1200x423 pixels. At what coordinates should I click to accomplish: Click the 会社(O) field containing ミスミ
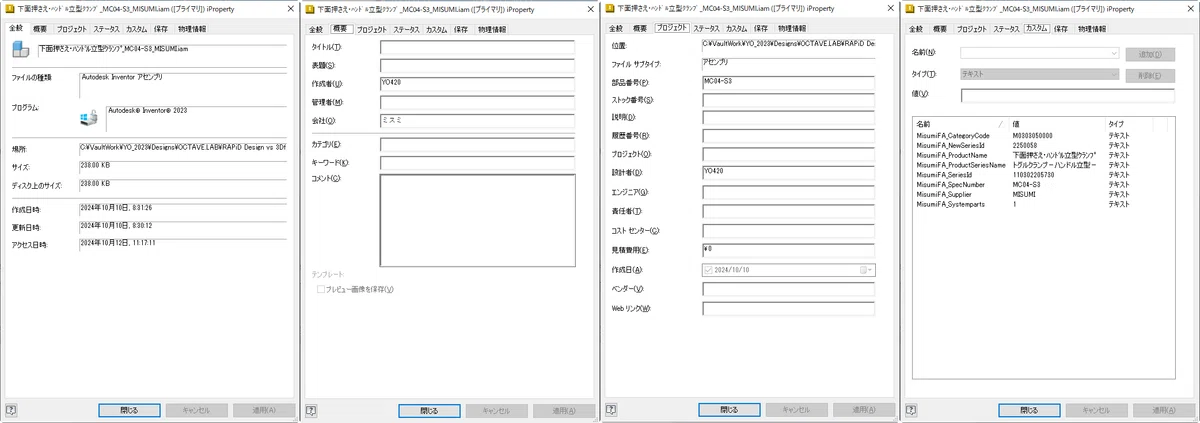[x=477, y=120]
